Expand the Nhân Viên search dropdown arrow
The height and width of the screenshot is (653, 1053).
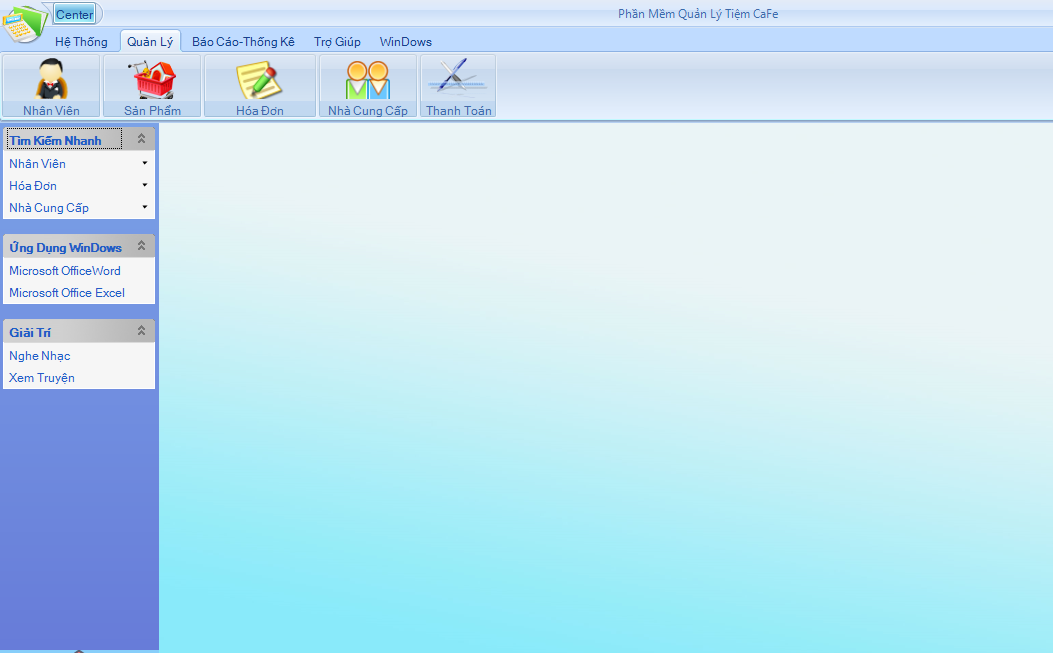[x=144, y=163]
